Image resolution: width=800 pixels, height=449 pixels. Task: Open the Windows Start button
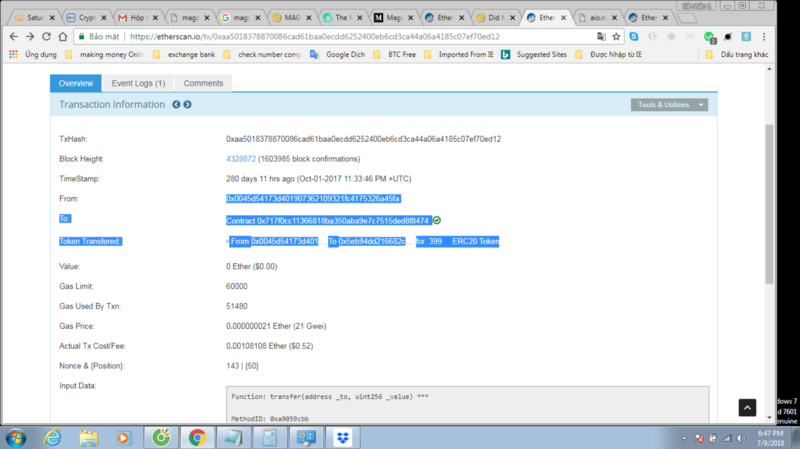pyautogui.click(x=16, y=438)
